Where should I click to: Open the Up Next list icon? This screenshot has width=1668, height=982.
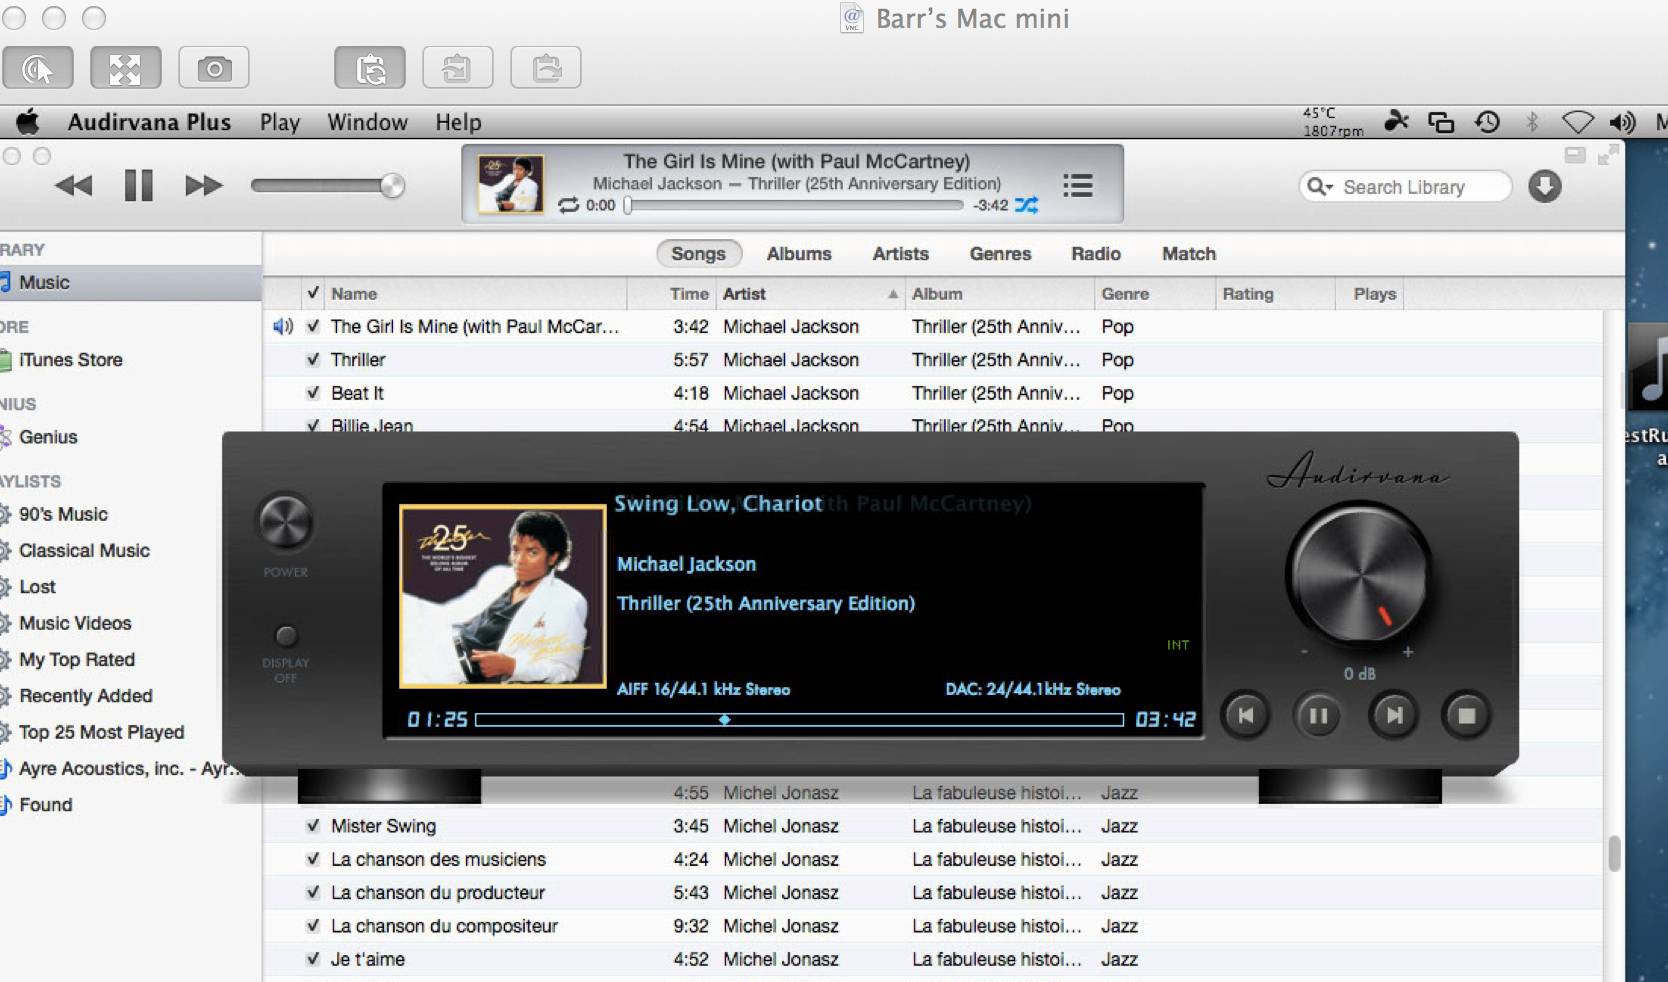[x=1077, y=185]
